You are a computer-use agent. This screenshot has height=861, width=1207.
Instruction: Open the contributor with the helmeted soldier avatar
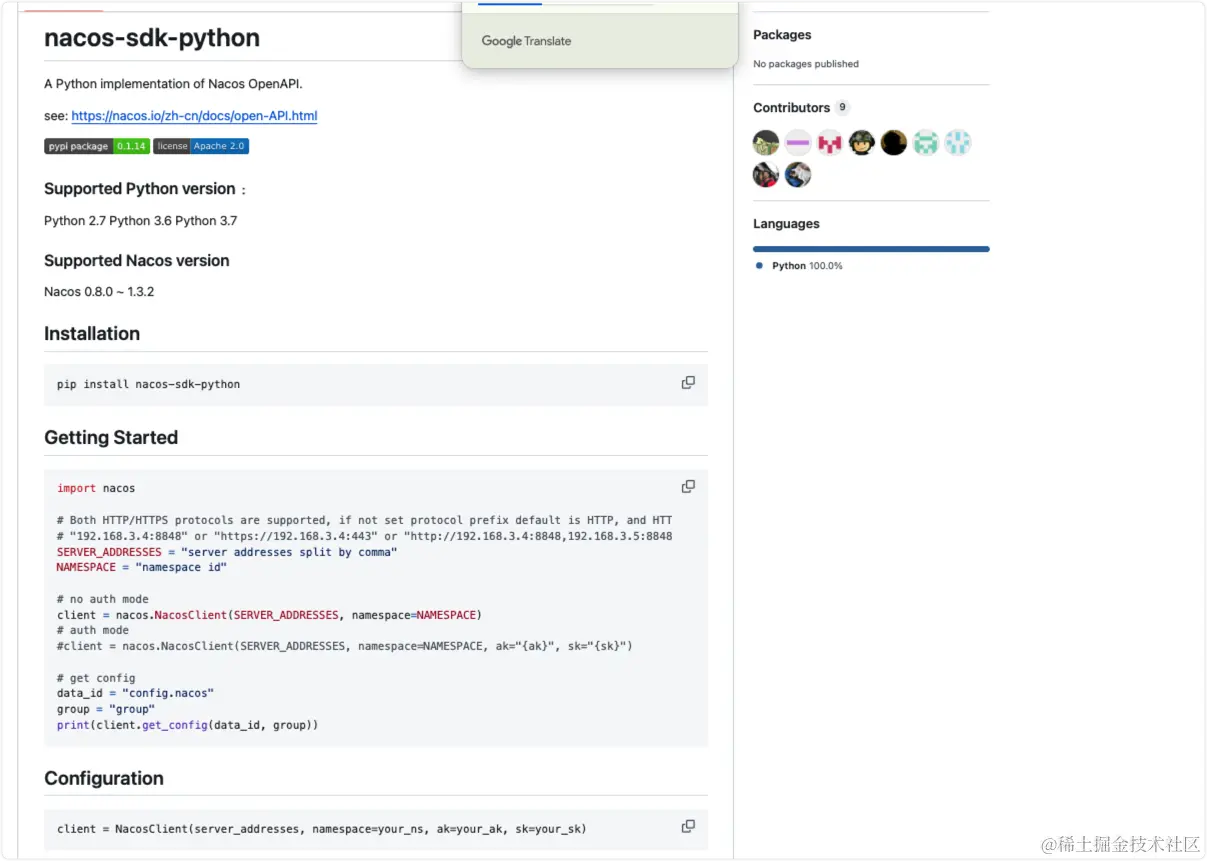click(x=862, y=143)
